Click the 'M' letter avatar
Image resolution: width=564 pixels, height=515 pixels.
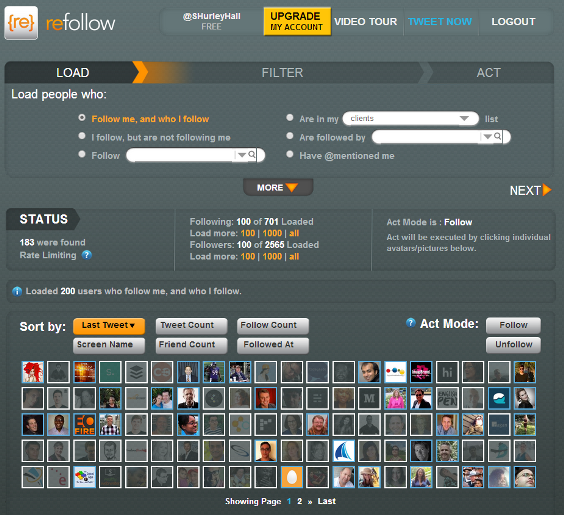pyautogui.click(x=369, y=398)
